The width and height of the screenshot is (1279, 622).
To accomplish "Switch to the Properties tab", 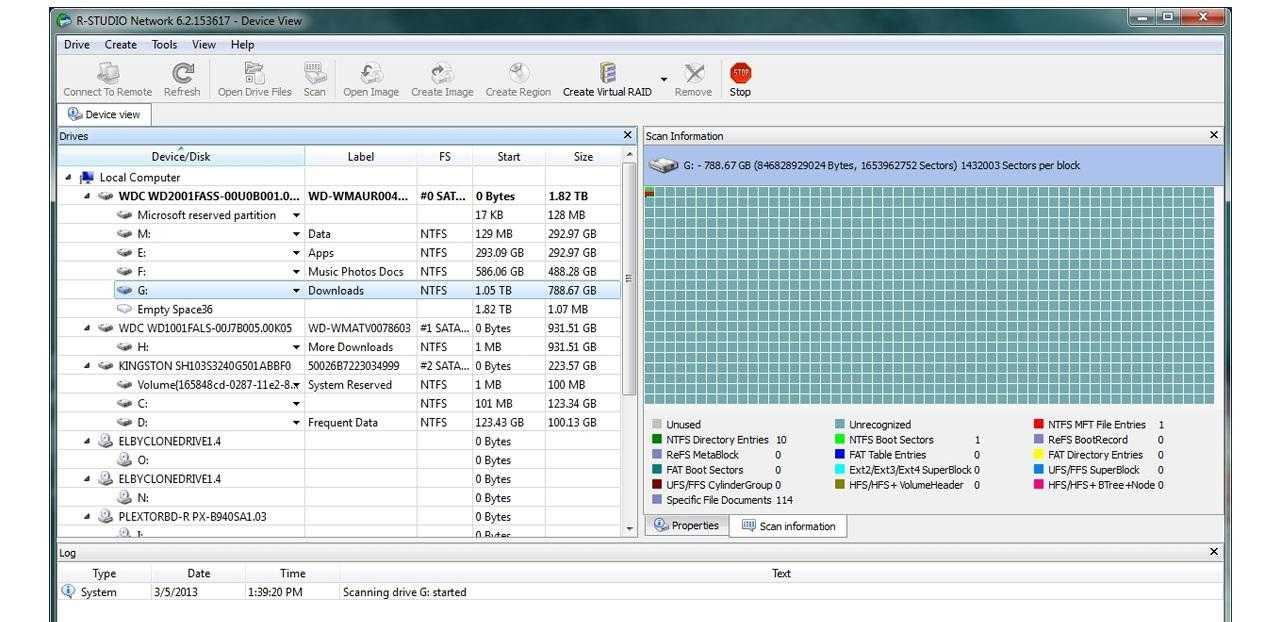I will pyautogui.click(x=687, y=526).
